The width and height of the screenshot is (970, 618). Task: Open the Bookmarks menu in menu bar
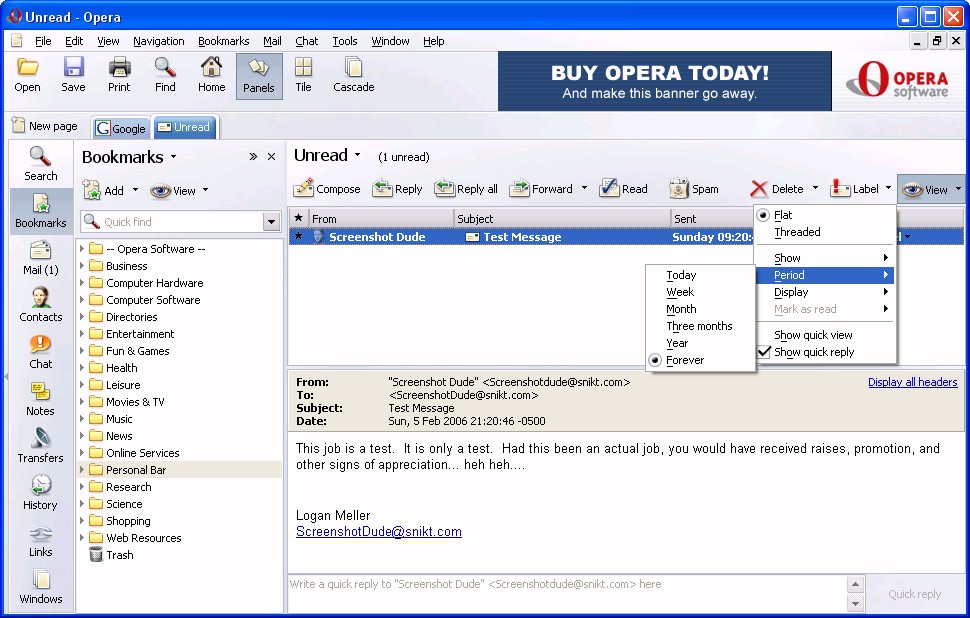click(223, 41)
